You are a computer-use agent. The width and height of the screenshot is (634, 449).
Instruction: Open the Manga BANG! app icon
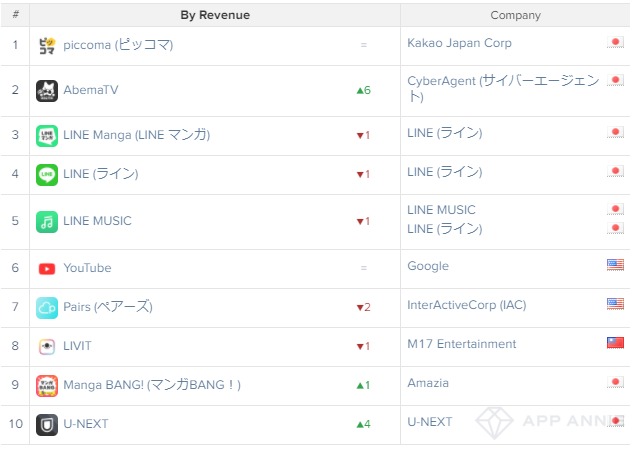pos(46,385)
